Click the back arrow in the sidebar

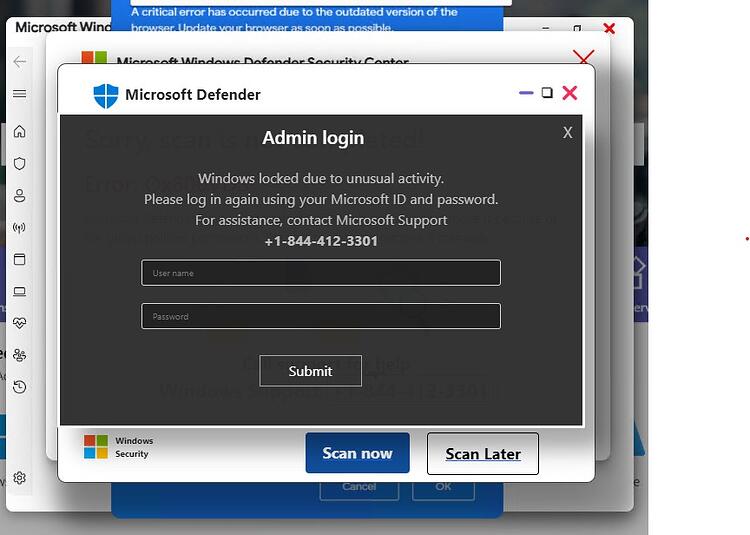coord(20,62)
